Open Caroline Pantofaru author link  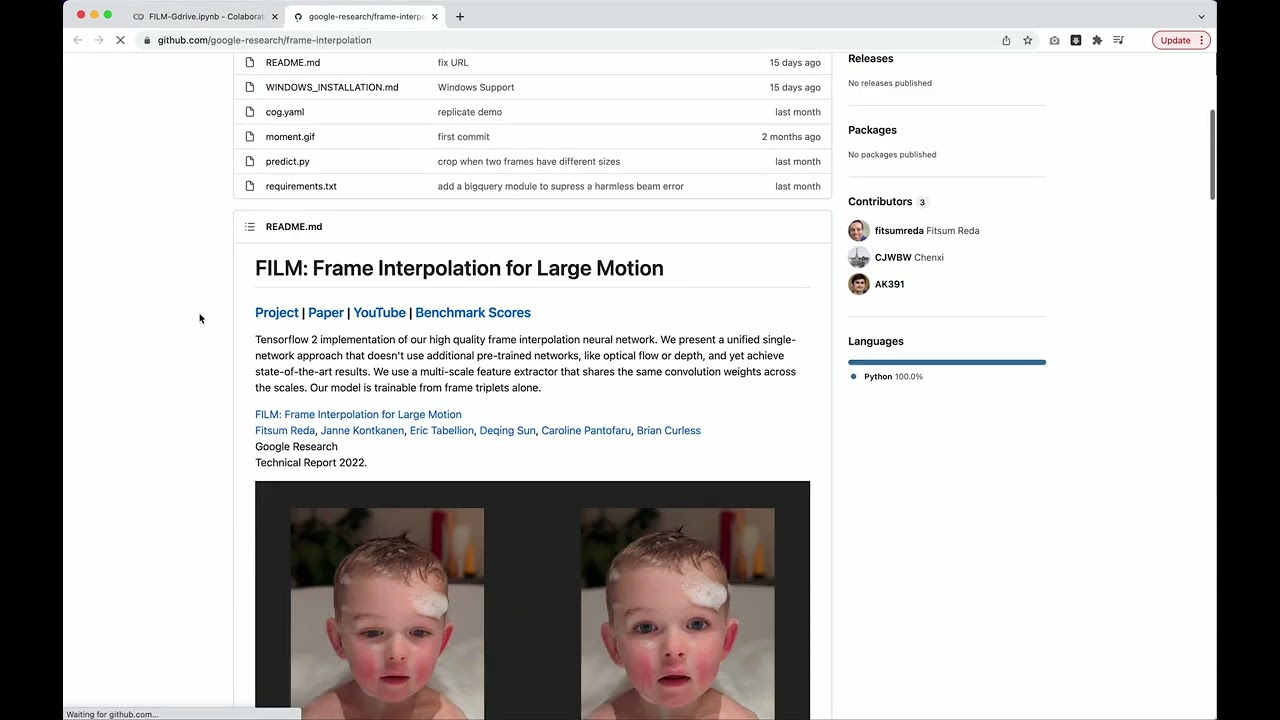pyautogui.click(x=586, y=430)
